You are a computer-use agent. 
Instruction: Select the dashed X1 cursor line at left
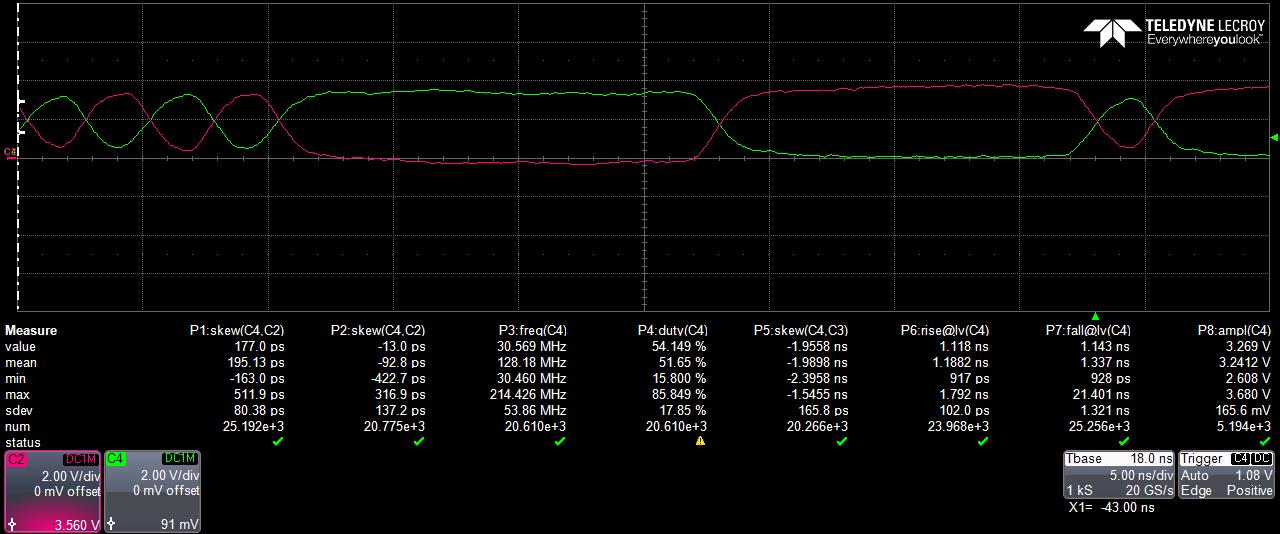pos(17,200)
